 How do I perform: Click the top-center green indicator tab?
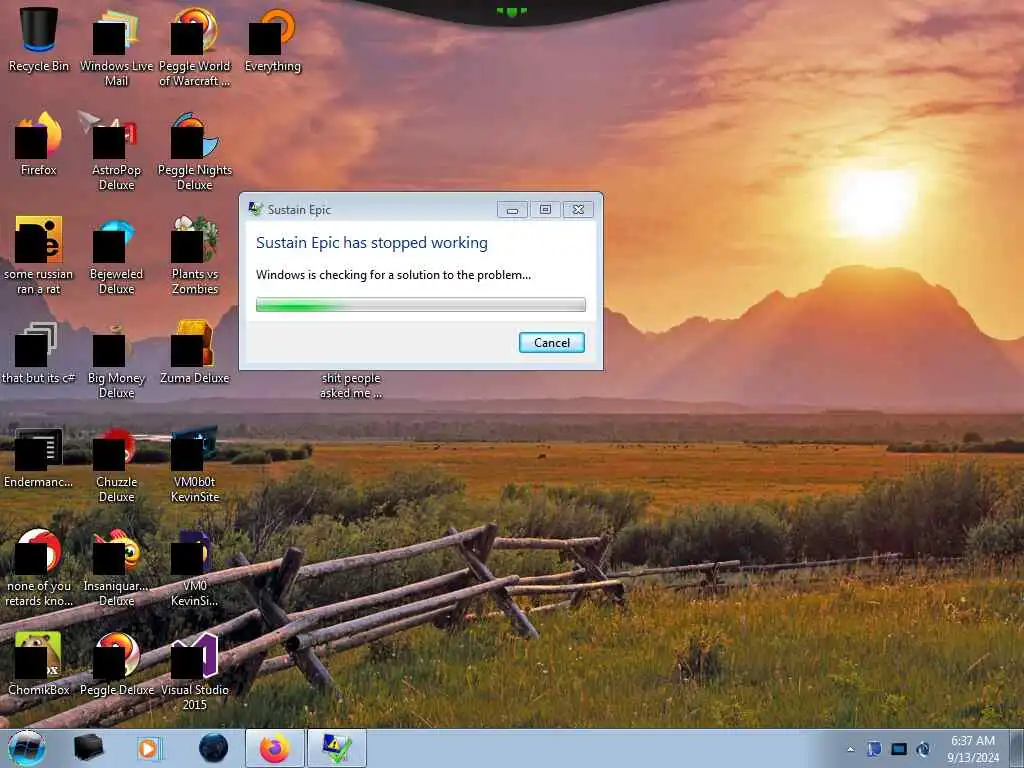pyautogui.click(x=512, y=11)
